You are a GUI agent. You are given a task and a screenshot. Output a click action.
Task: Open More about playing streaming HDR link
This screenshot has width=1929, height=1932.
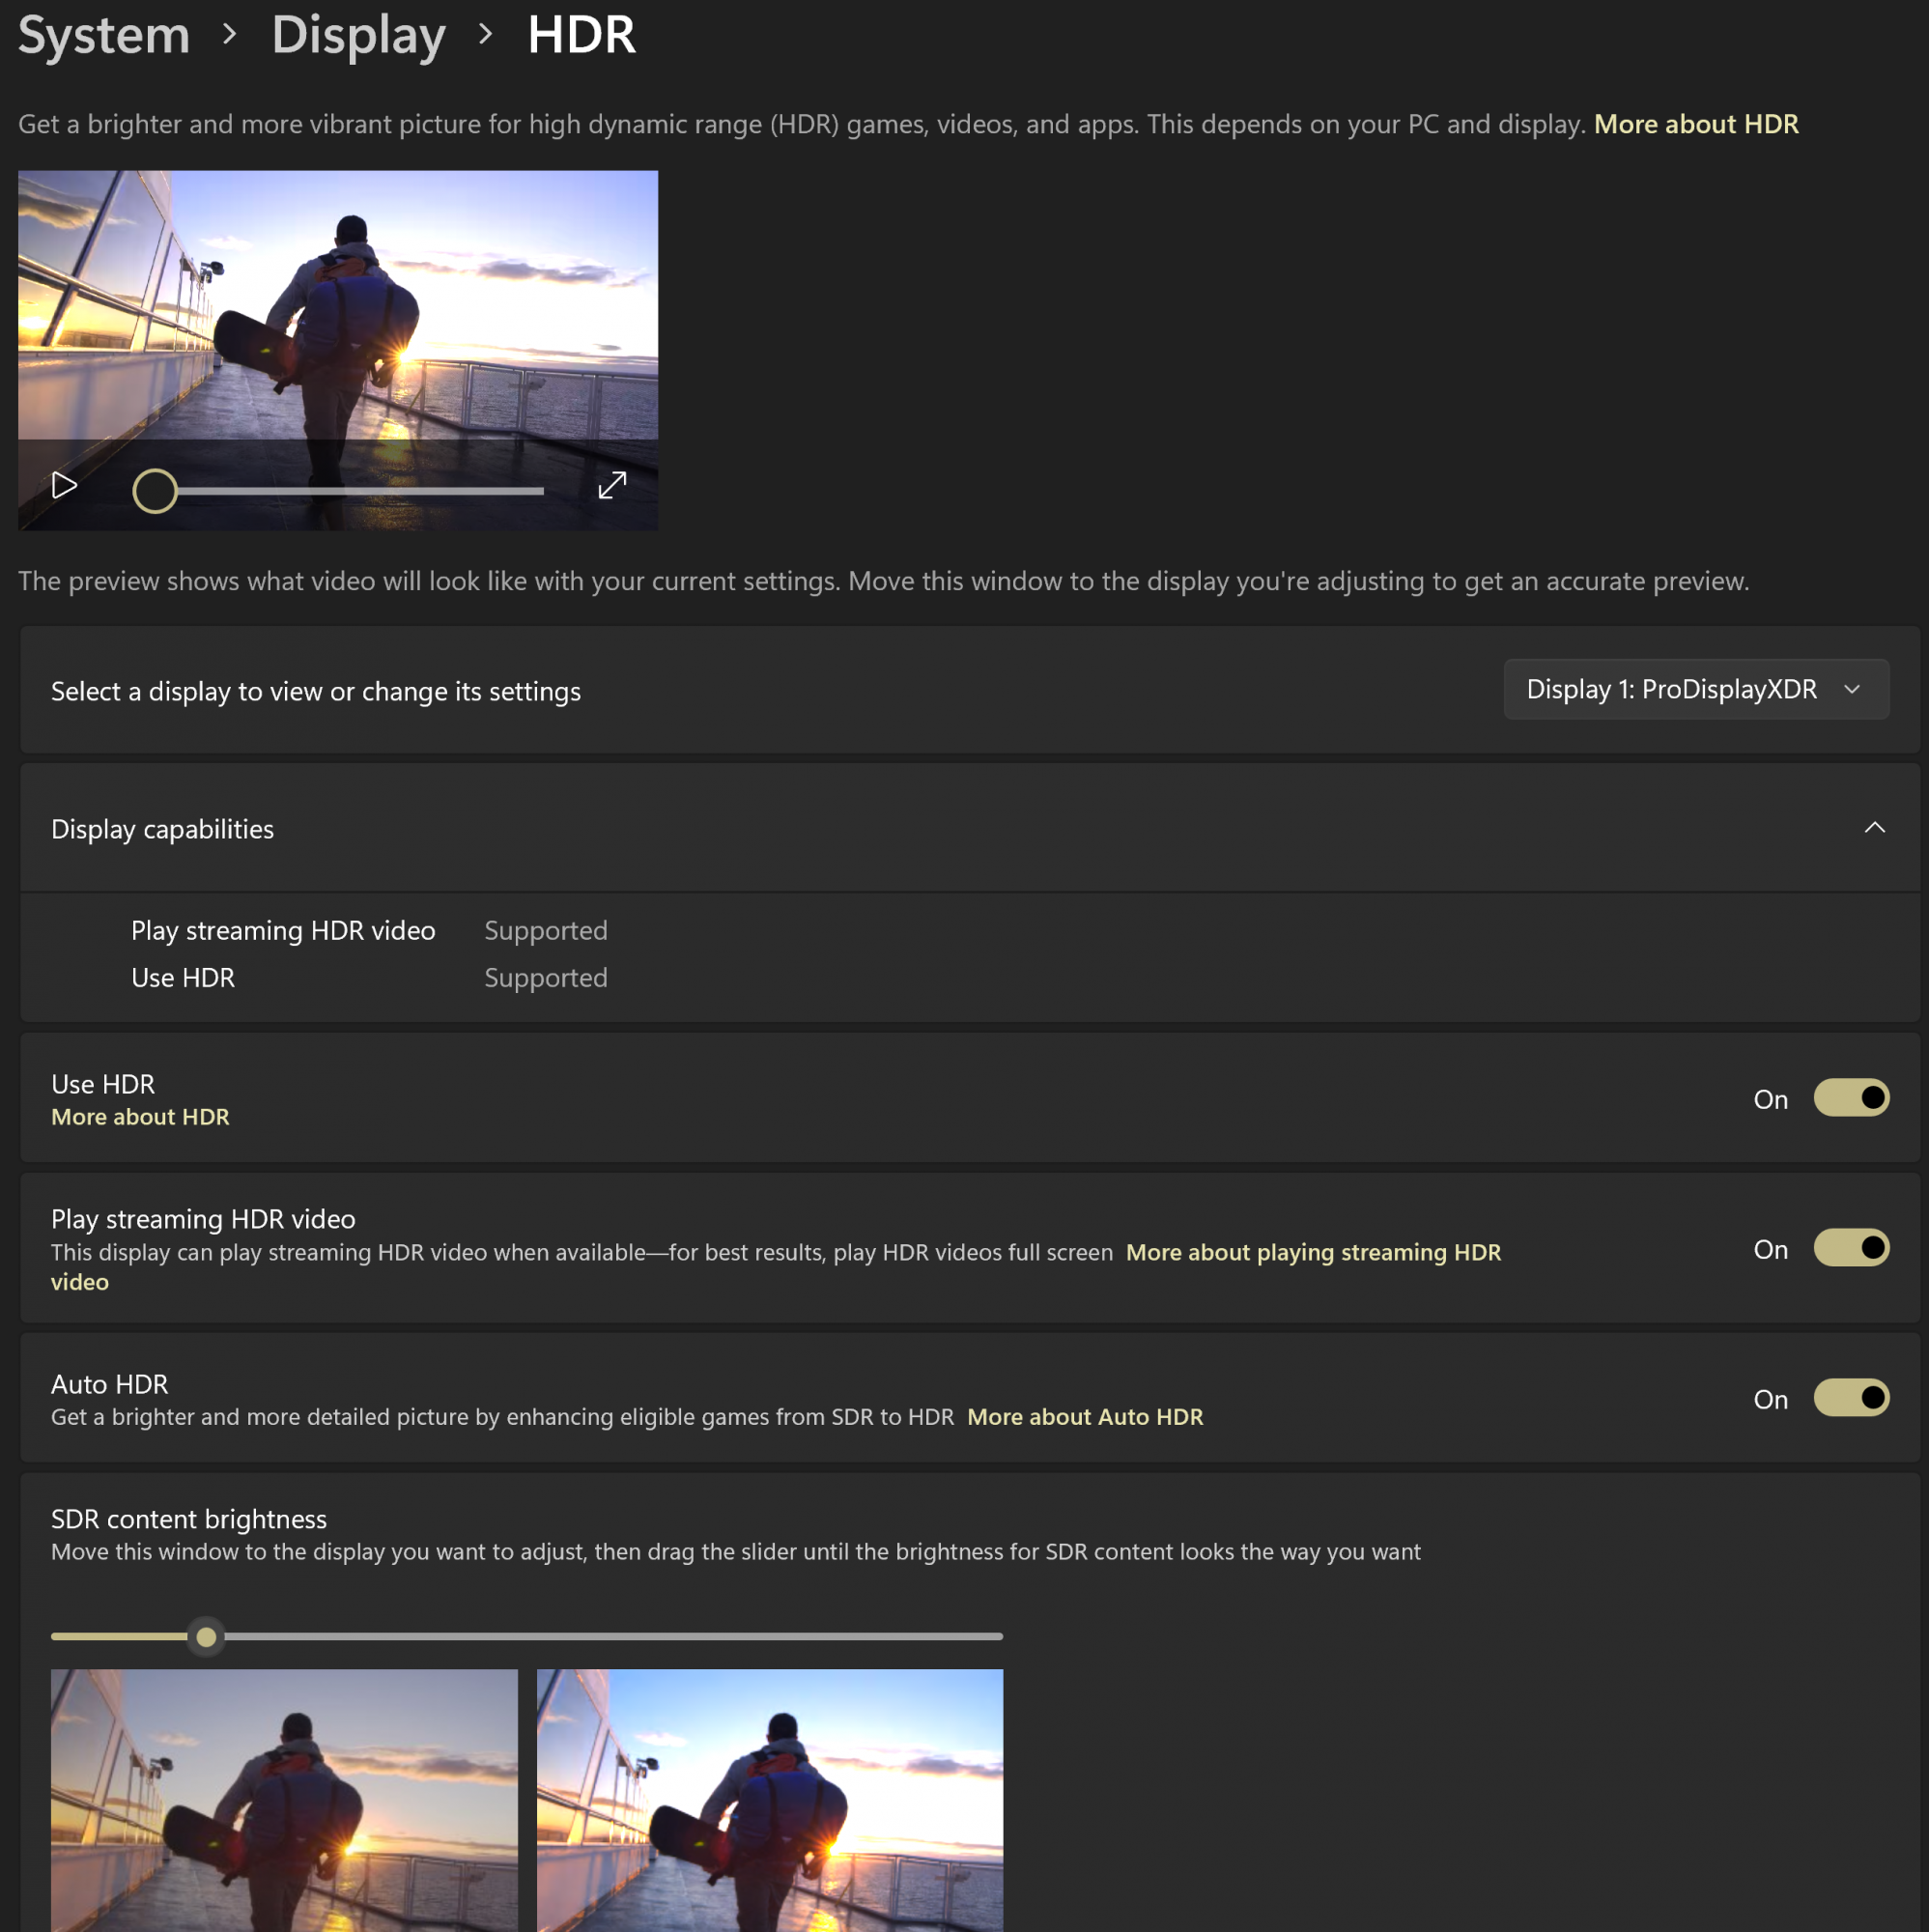1312,1252
